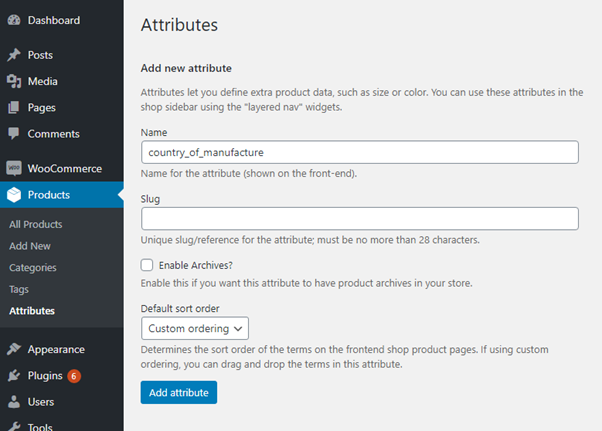Viewport: 602px width, 431px height.
Task: Focus the attribute Name input field
Action: (359, 152)
